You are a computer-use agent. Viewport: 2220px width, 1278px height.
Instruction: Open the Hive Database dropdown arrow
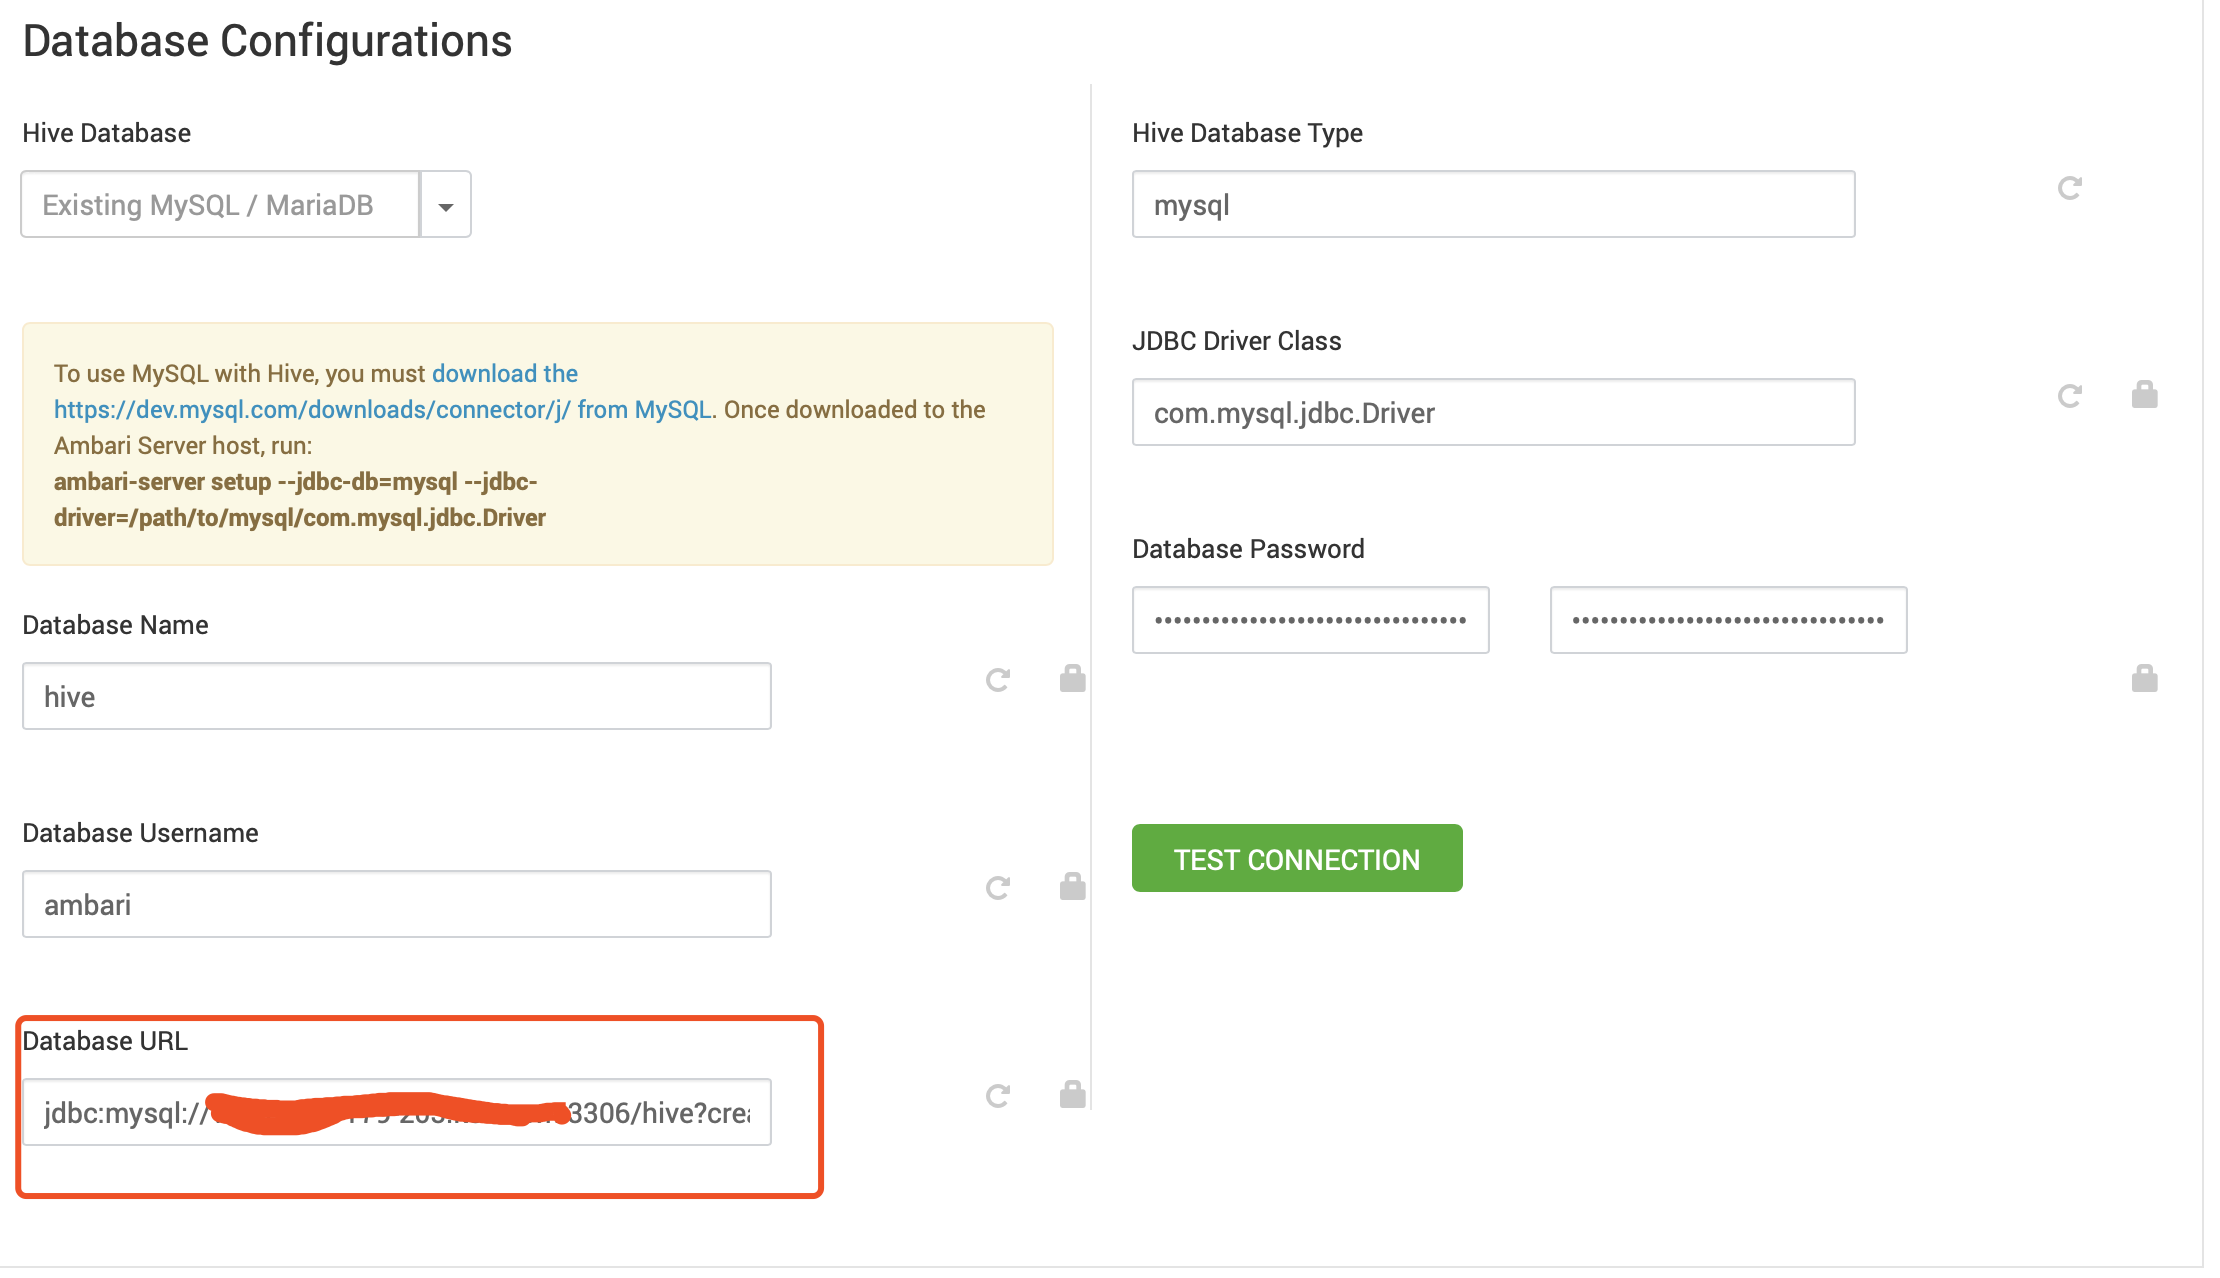click(x=446, y=205)
